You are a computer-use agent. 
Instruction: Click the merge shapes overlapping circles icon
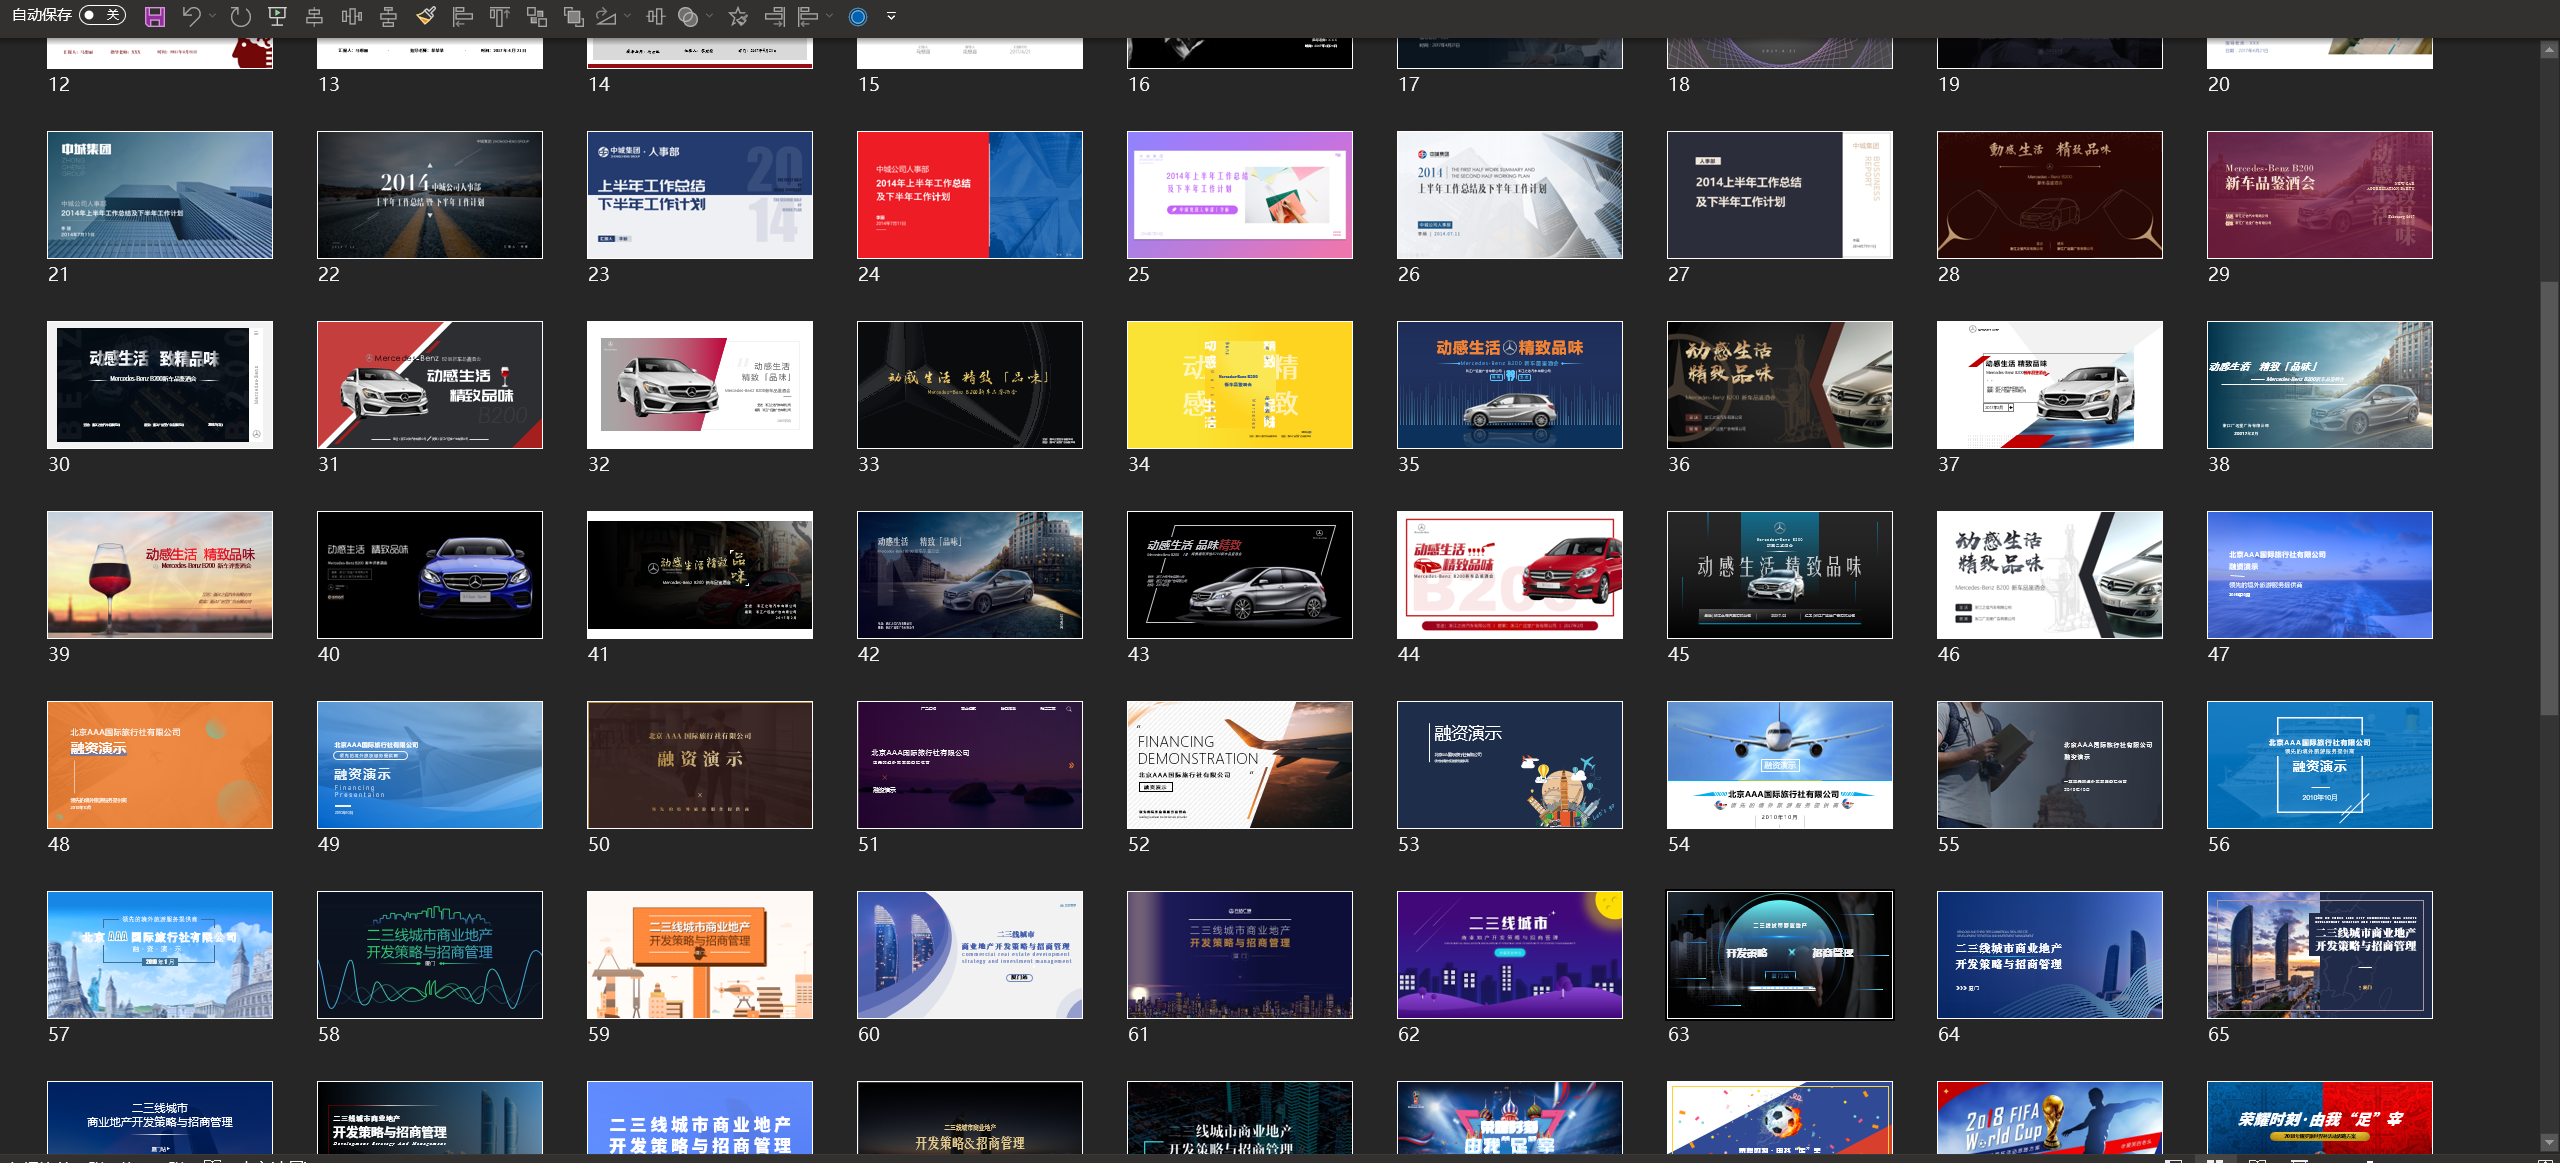(x=688, y=16)
